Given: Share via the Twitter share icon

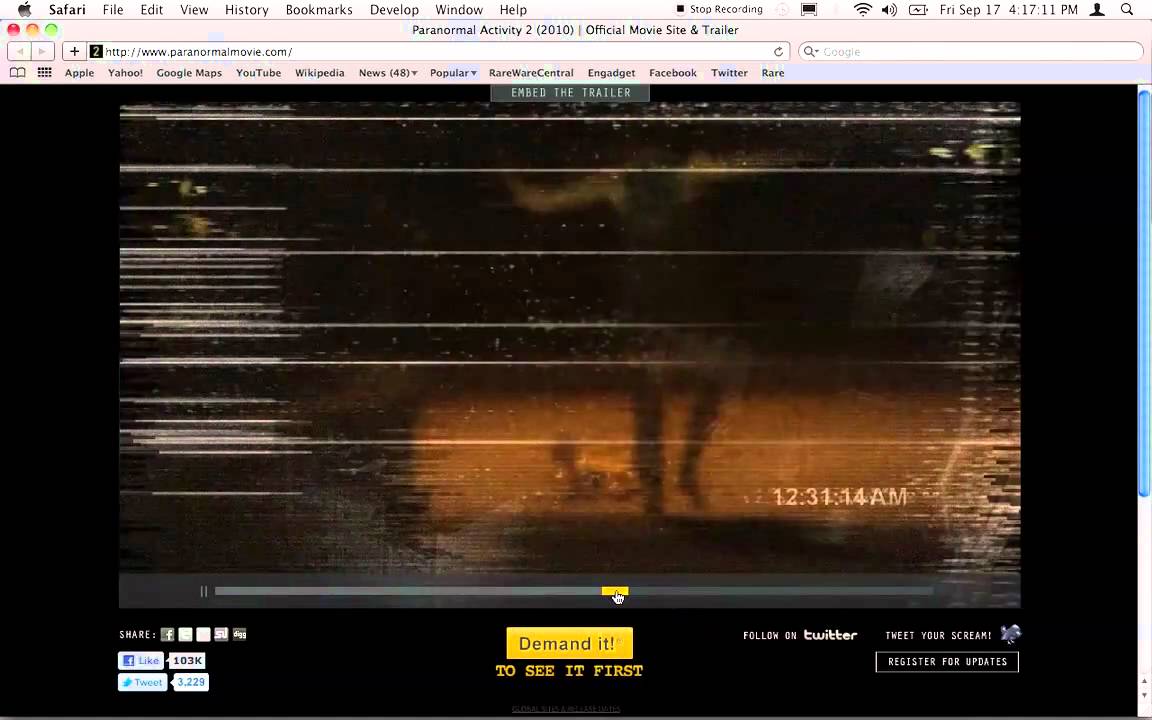Looking at the screenshot, I should click(185, 634).
